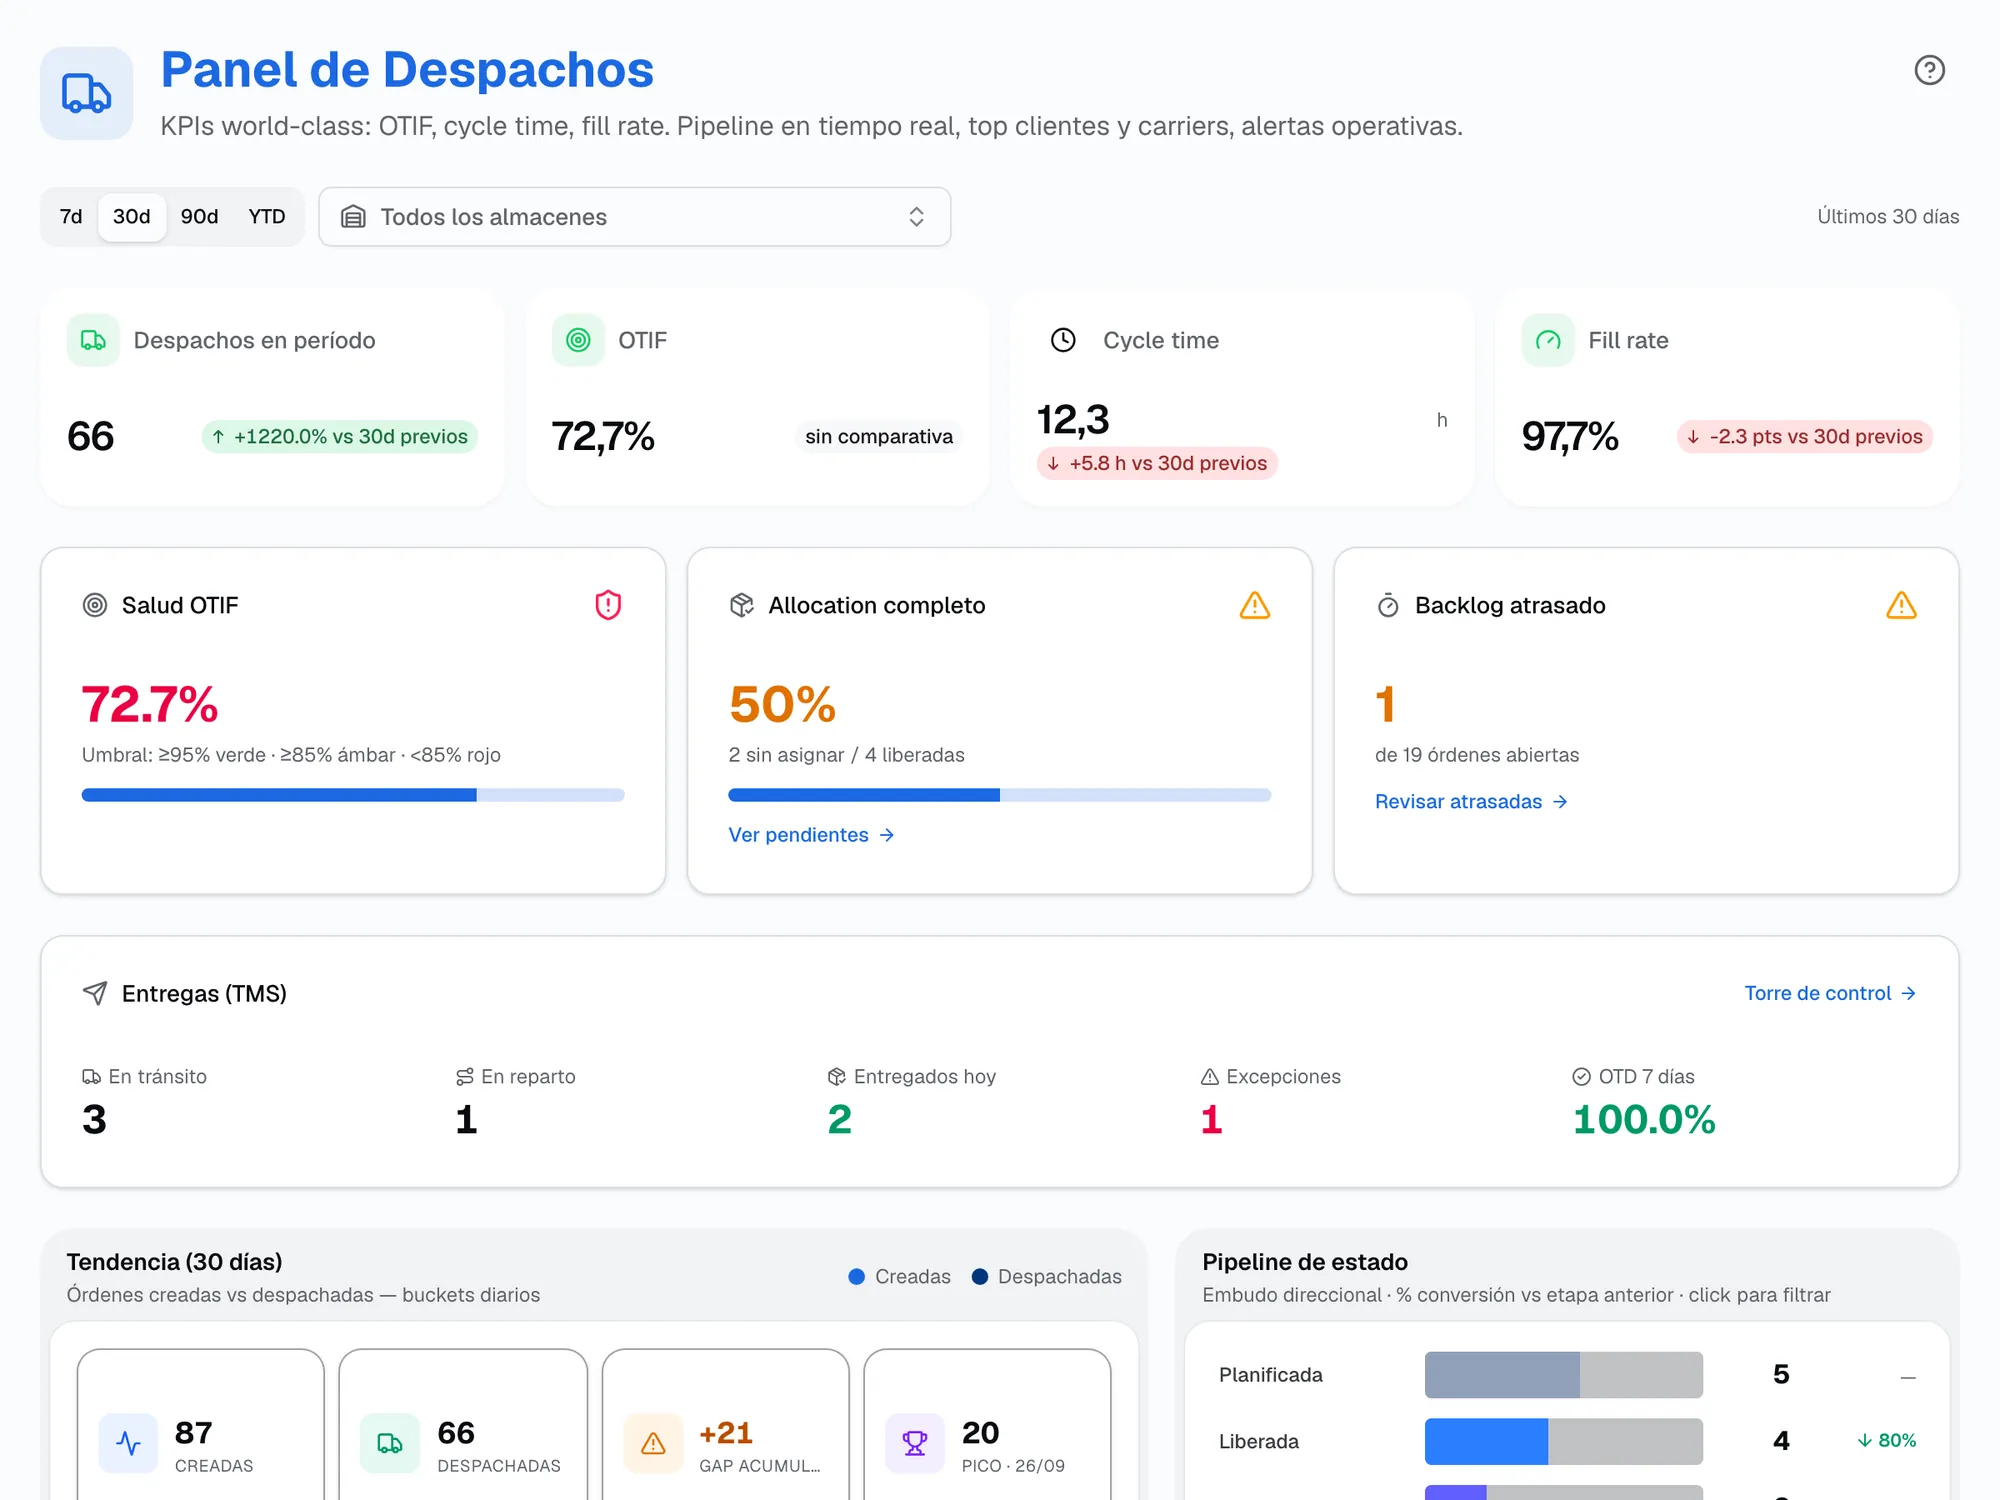The width and height of the screenshot is (2000, 1500).
Task: Toggle the Creadas legend series
Action: (x=900, y=1277)
